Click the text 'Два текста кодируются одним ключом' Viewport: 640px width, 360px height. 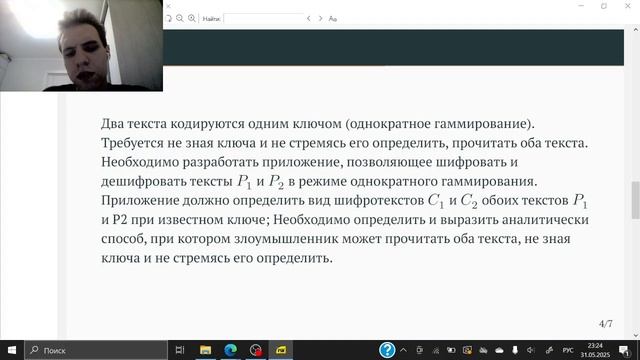tap(221, 123)
